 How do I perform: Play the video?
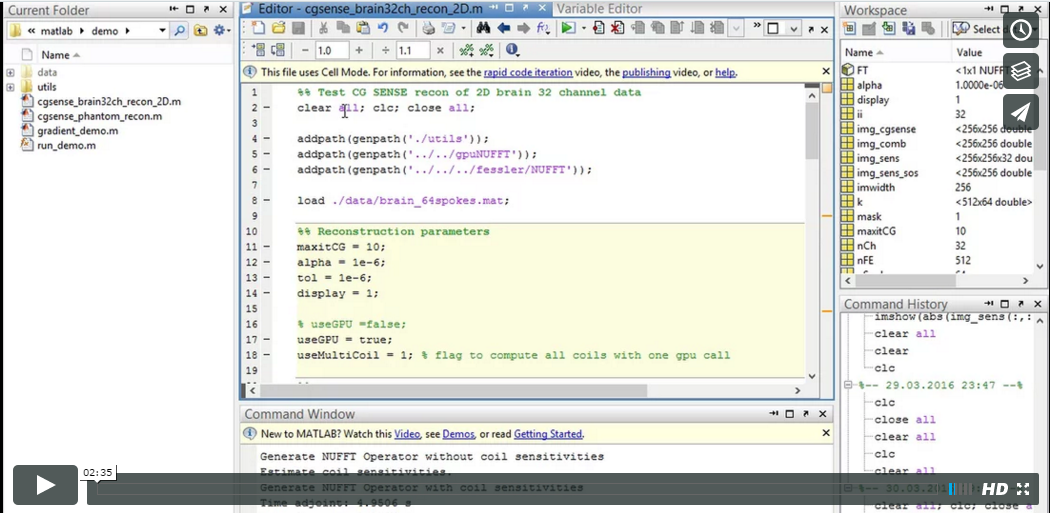46,485
